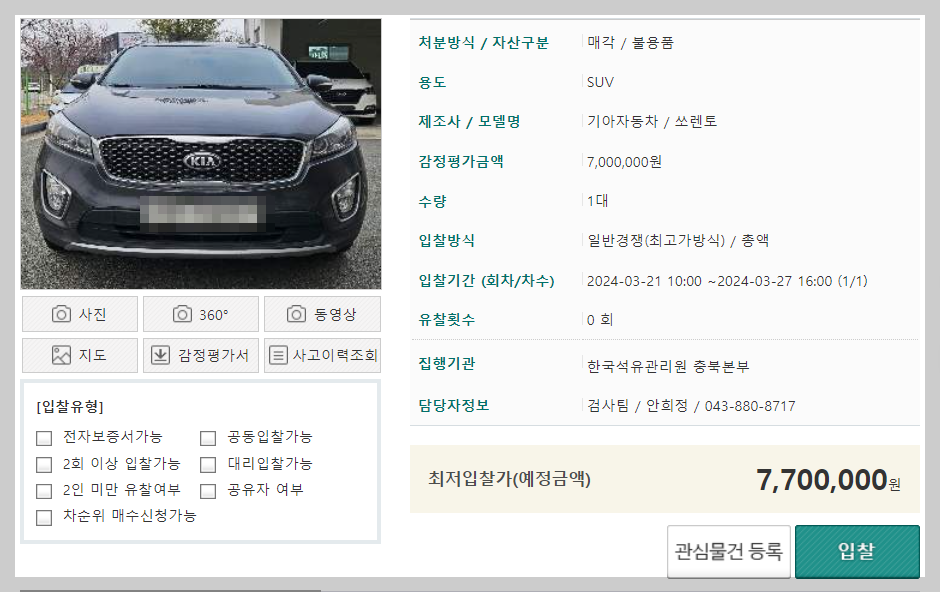Click the 쏘렌토 model name
Image resolution: width=940 pixels, height=592 pixels.
point(697,121)
